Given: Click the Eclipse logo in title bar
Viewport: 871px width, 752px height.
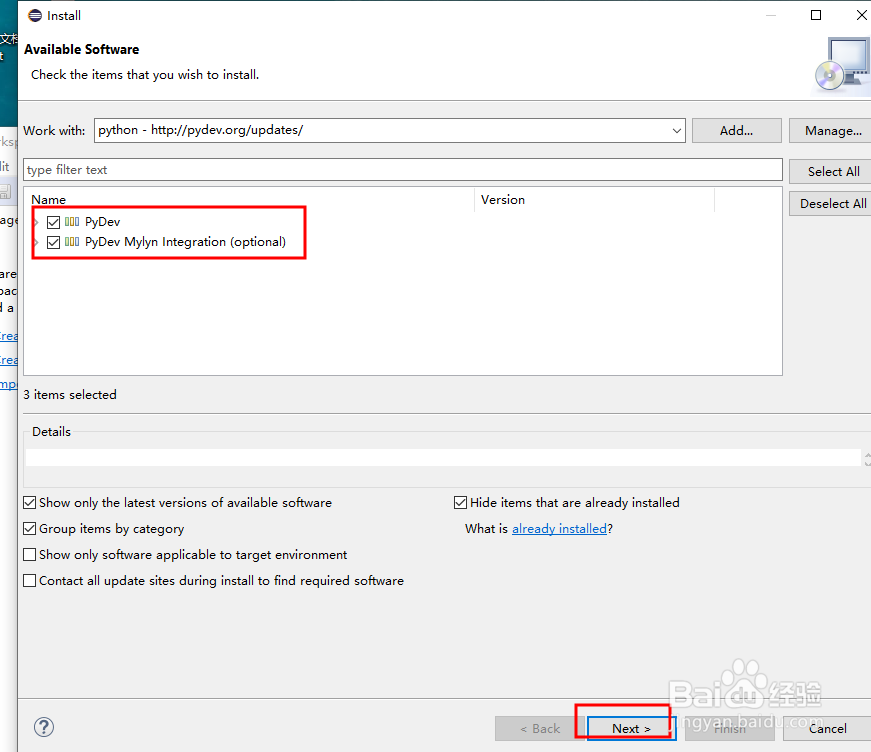Looking at the screenshot, I should coord(35,16).
